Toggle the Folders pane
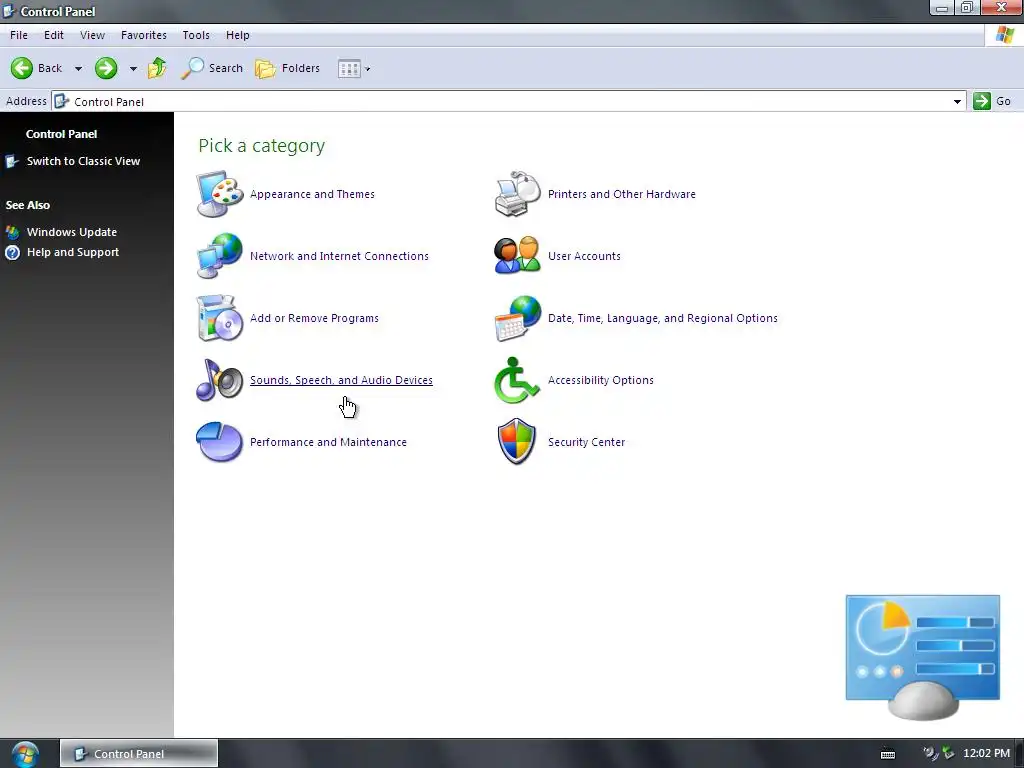 click(x=287, y=68)
